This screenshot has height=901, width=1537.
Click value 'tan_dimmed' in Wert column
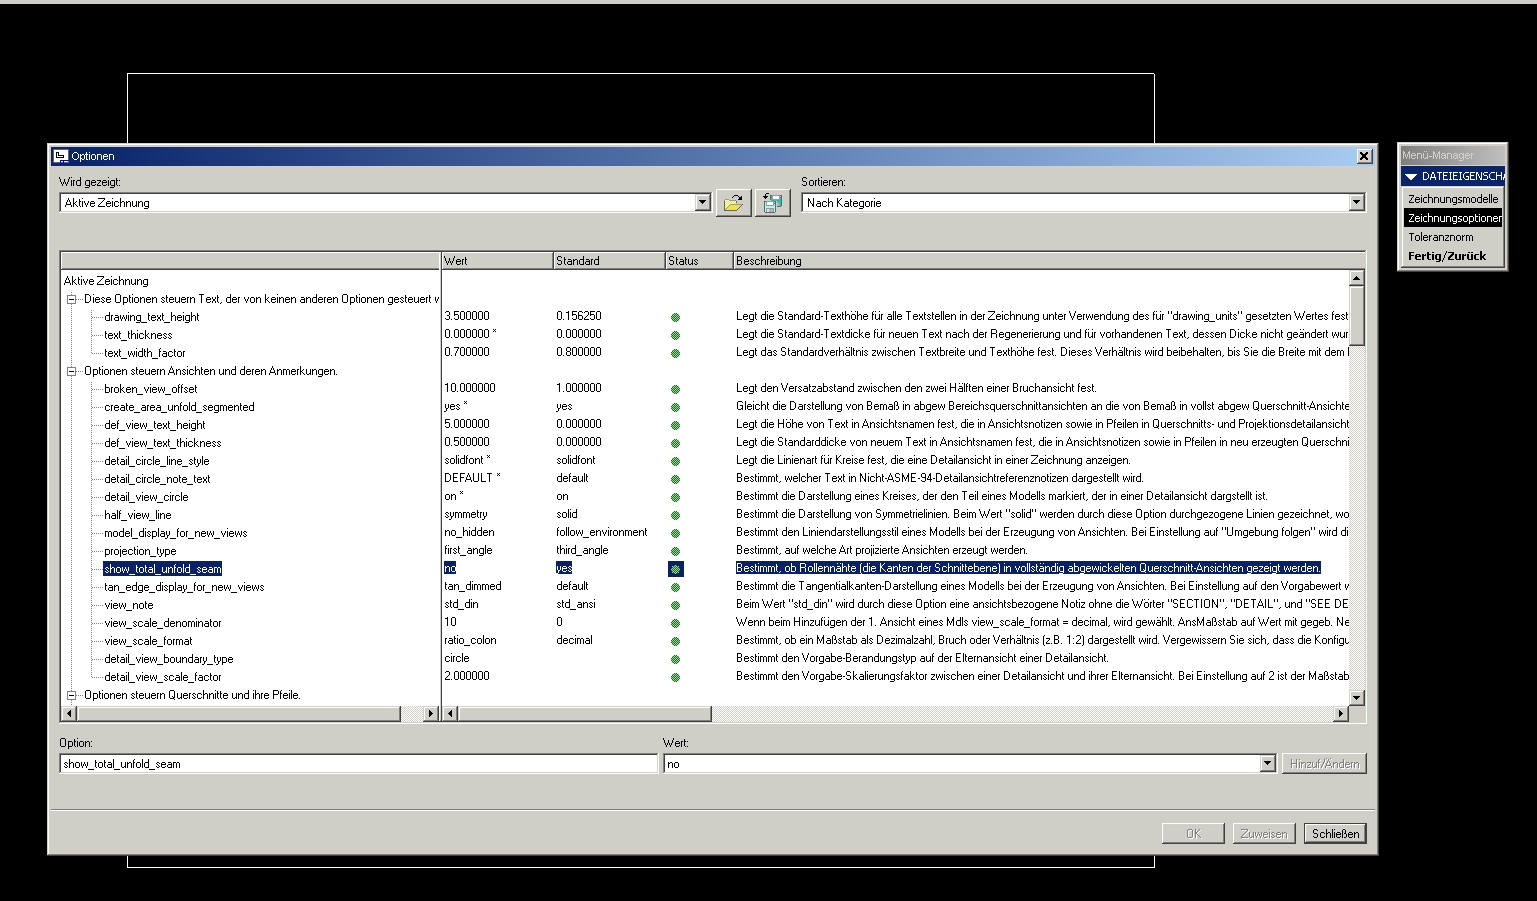pos(473,586)
